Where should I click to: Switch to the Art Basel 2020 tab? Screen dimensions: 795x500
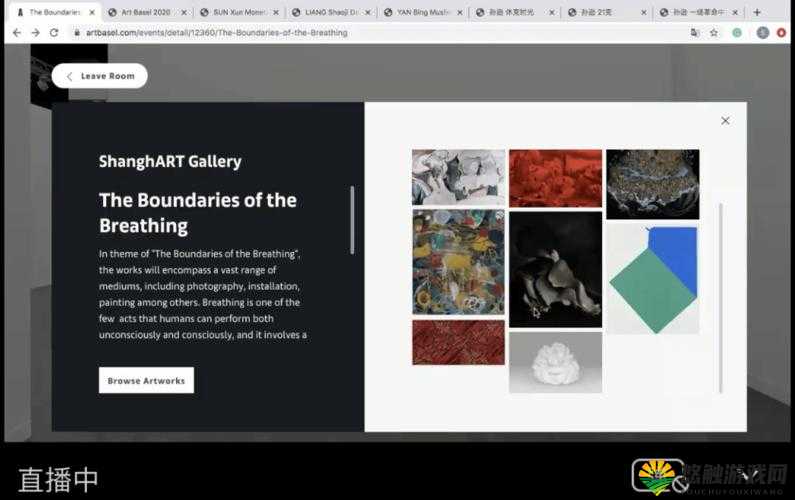[x=146, y=12]
